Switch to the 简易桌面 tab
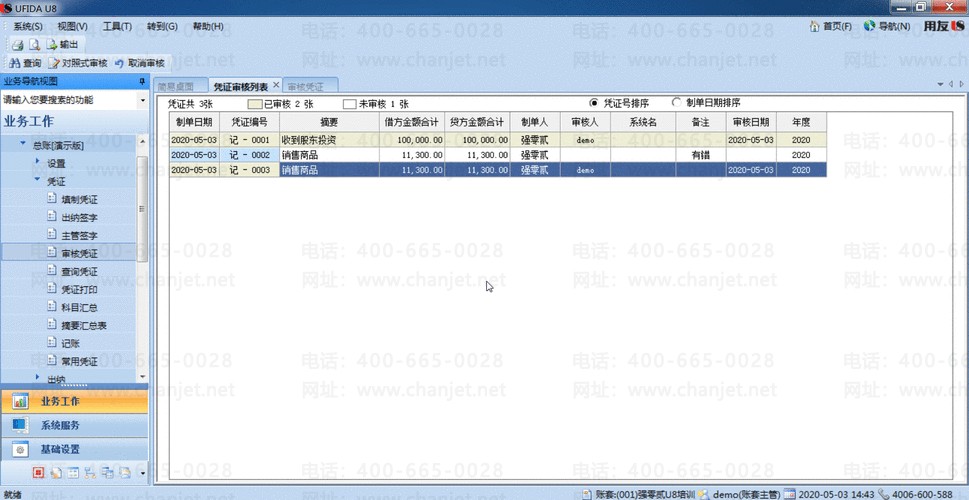This screenshot has height=500, width=969. (x=176, y=87)
